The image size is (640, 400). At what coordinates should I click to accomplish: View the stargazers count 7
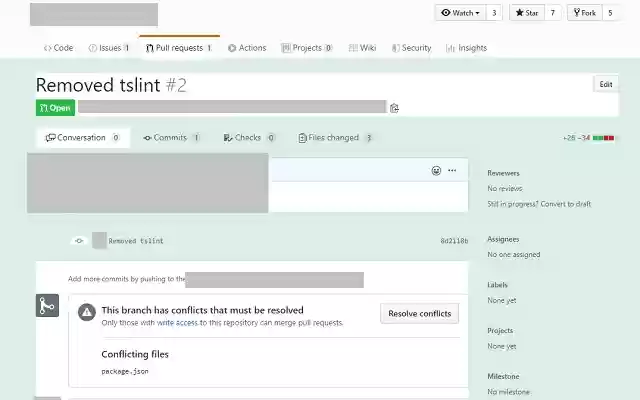point(553,13)
